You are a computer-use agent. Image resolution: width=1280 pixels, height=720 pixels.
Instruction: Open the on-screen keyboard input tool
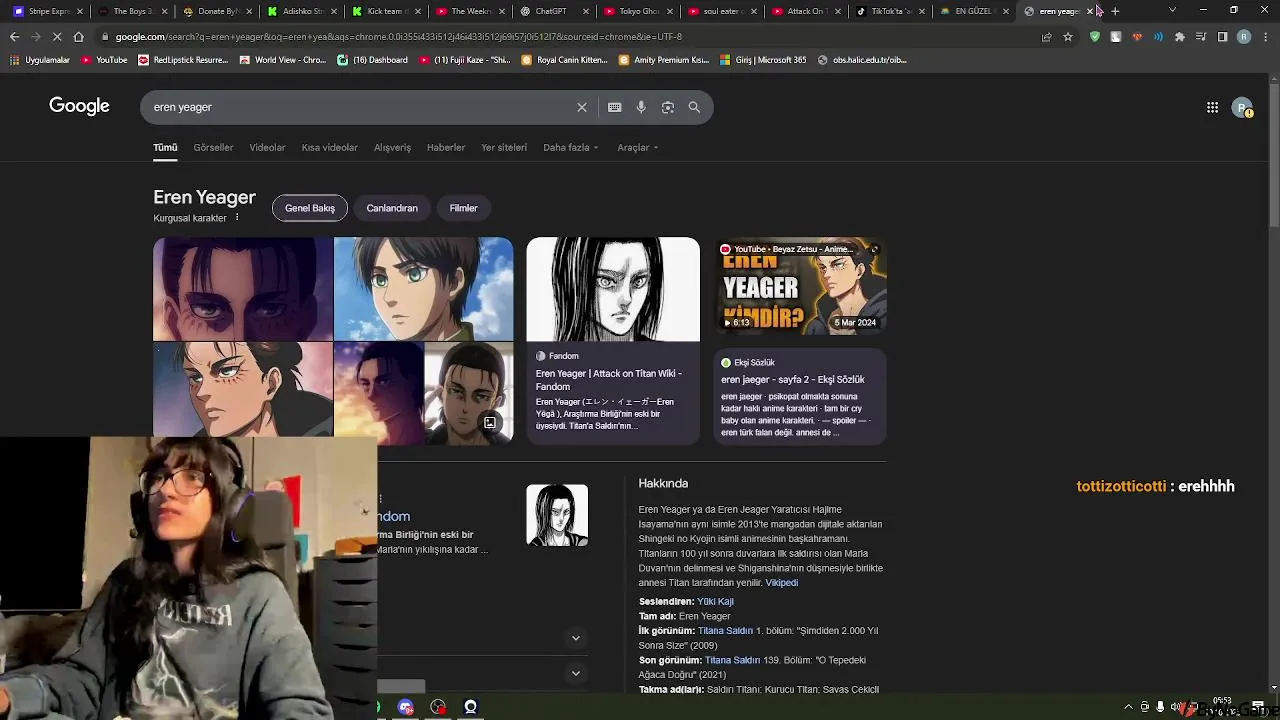[614, 107]
